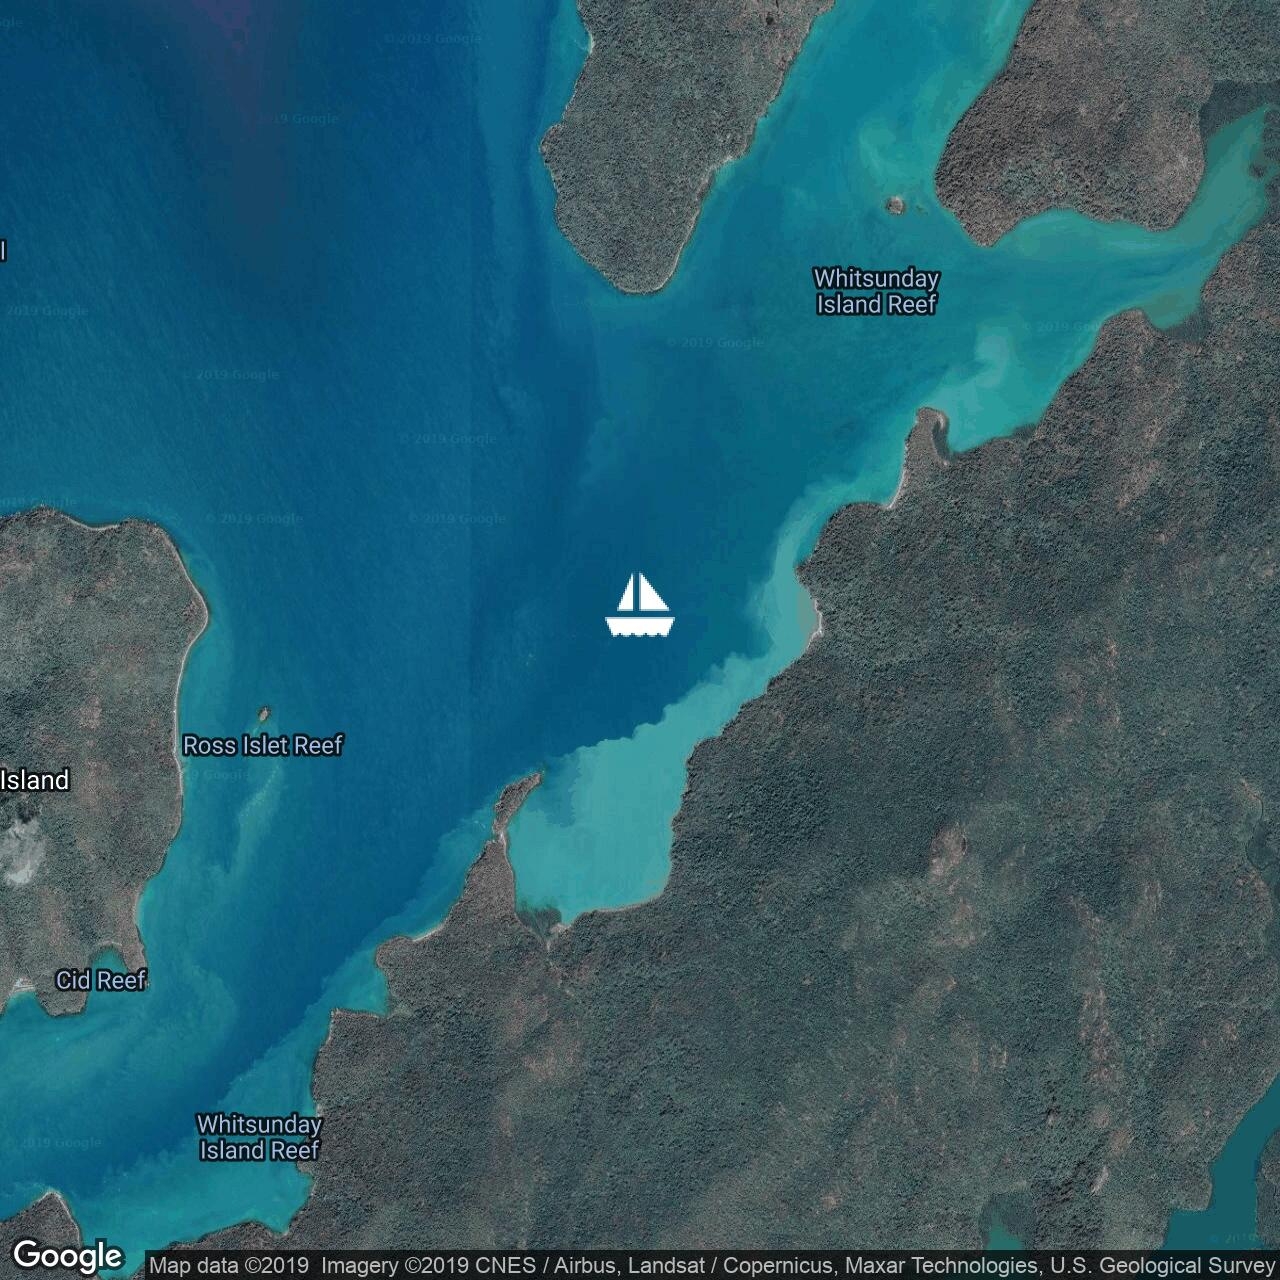Click the whitish bare patch on left island

20,855
